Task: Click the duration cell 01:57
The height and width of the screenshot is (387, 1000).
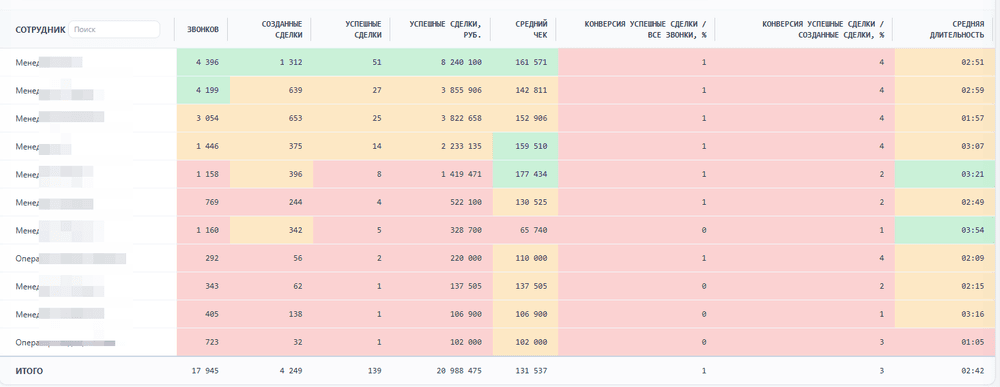Action: point(945,119)
